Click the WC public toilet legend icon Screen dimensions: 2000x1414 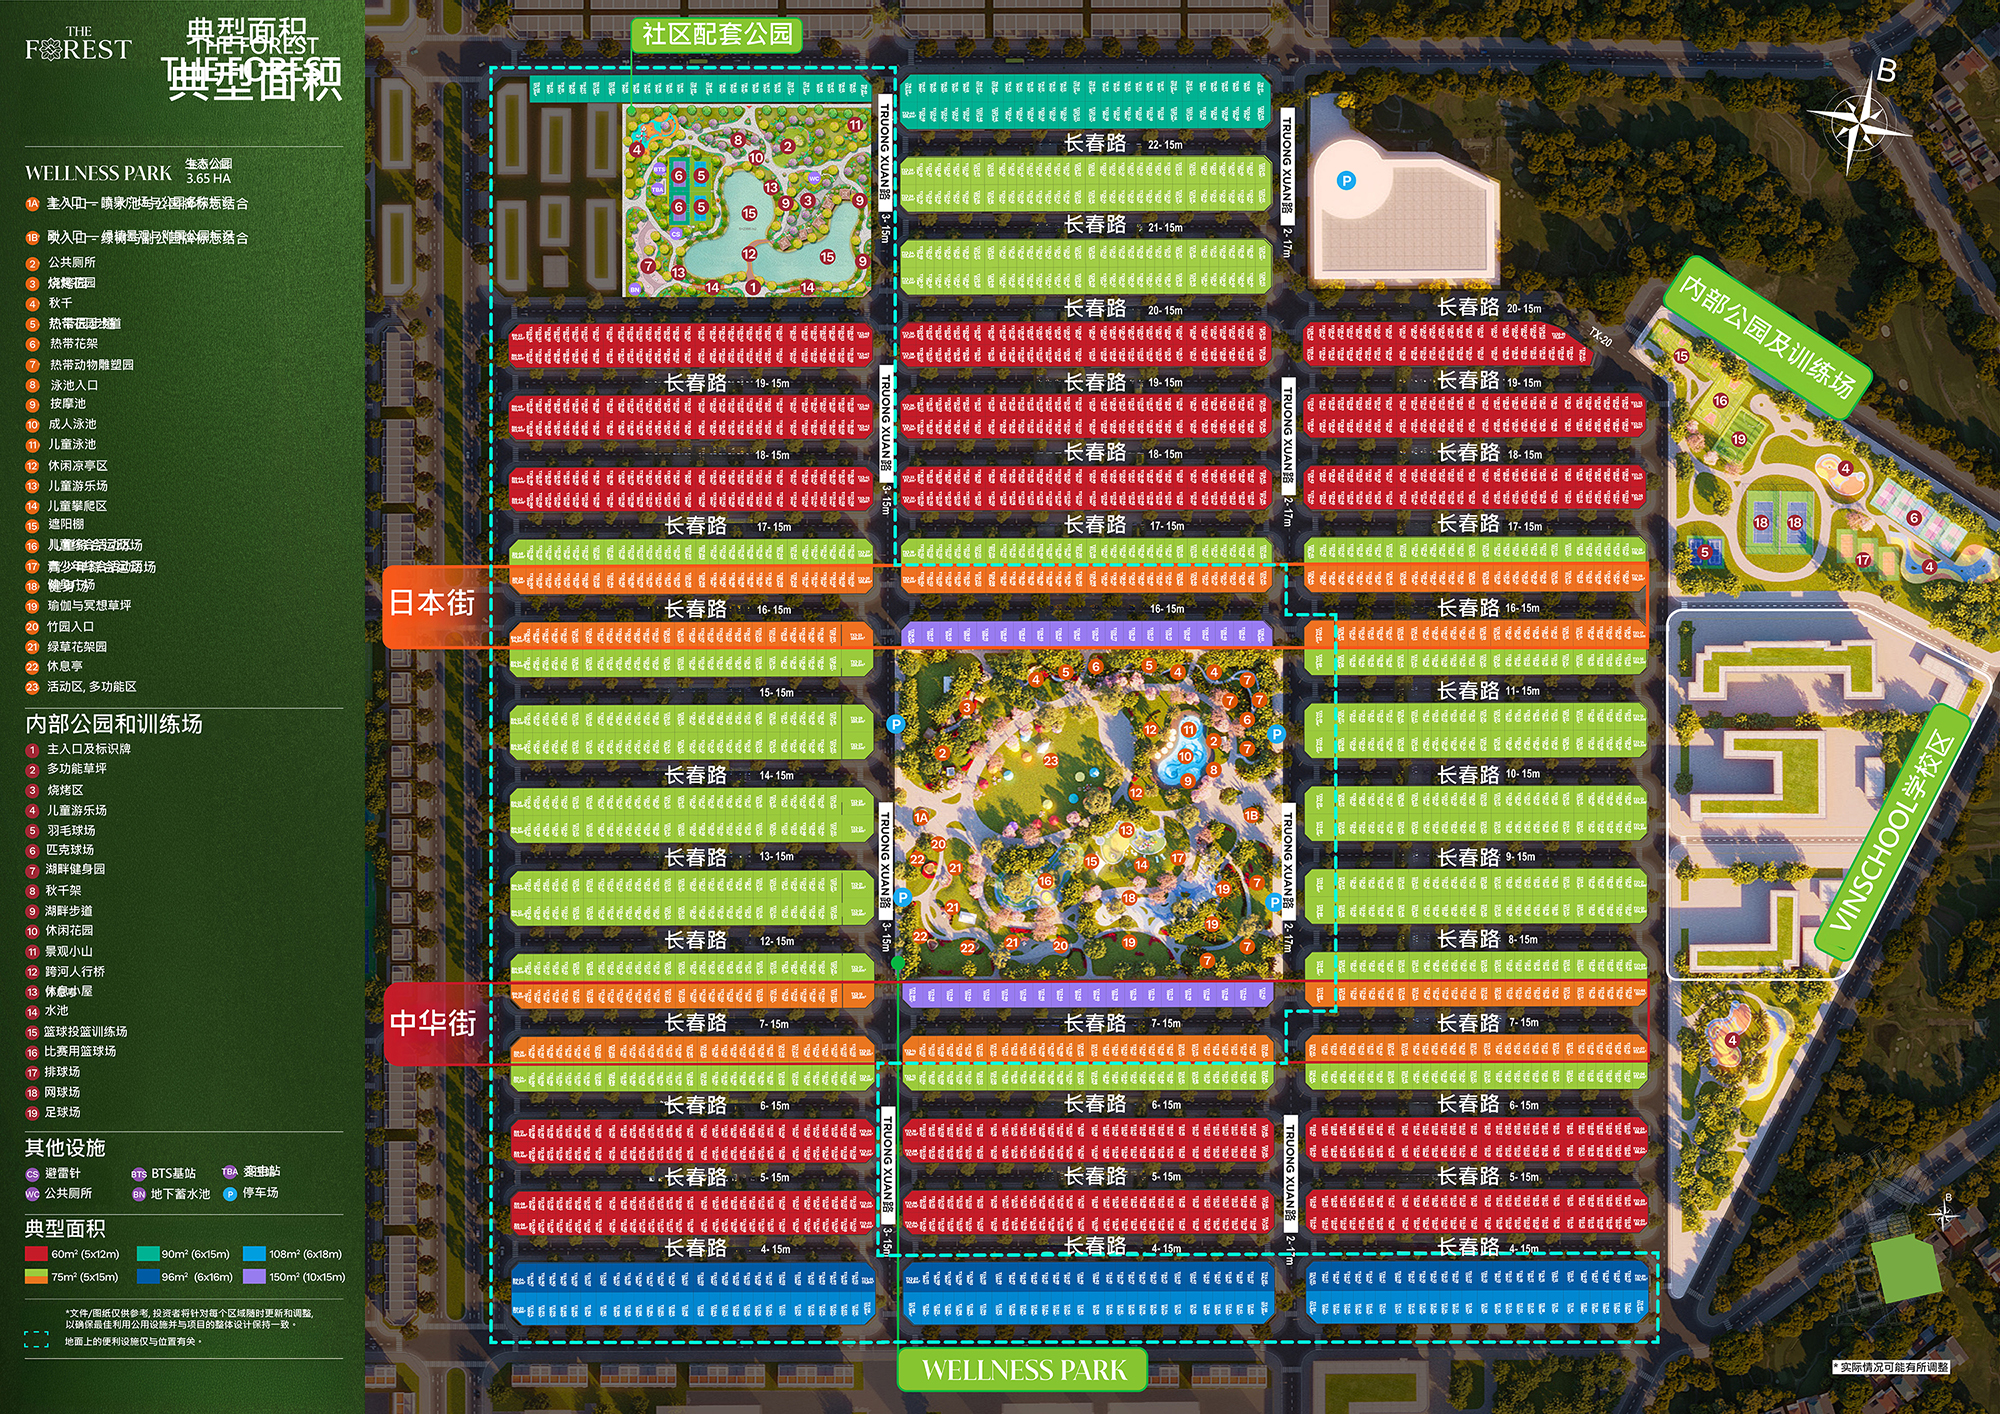point(32,1194)
